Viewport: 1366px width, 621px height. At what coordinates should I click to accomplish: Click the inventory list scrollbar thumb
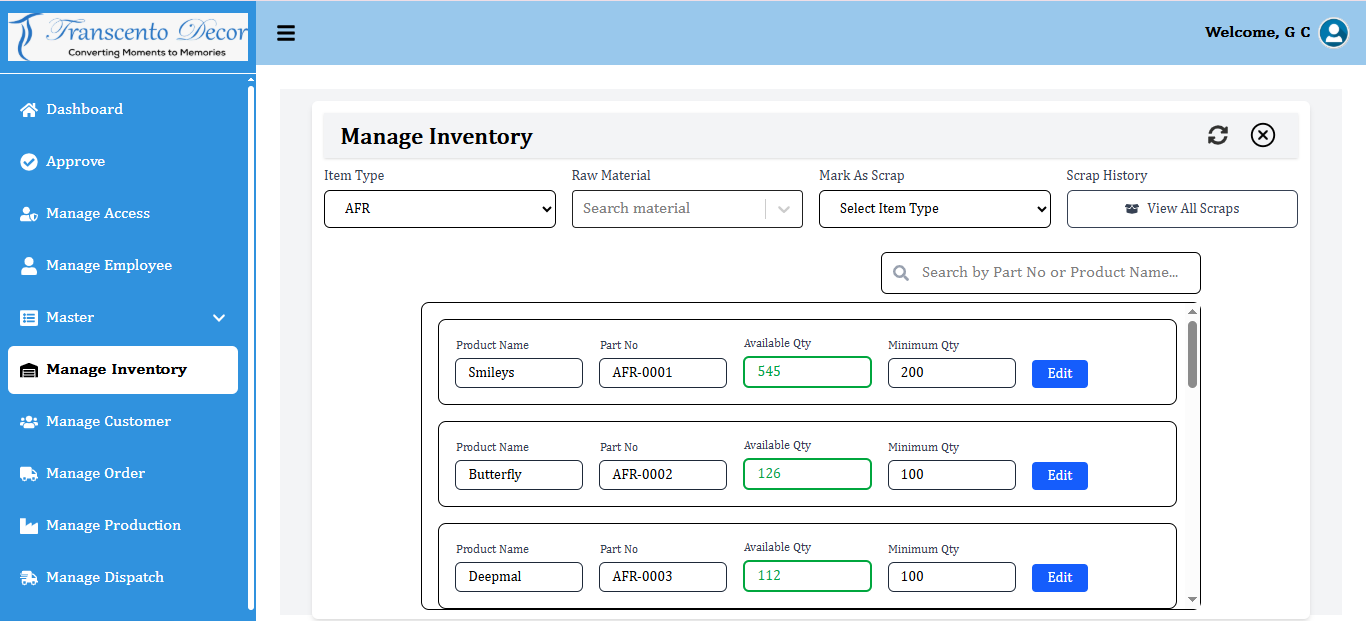click(x=1192, y=354)
